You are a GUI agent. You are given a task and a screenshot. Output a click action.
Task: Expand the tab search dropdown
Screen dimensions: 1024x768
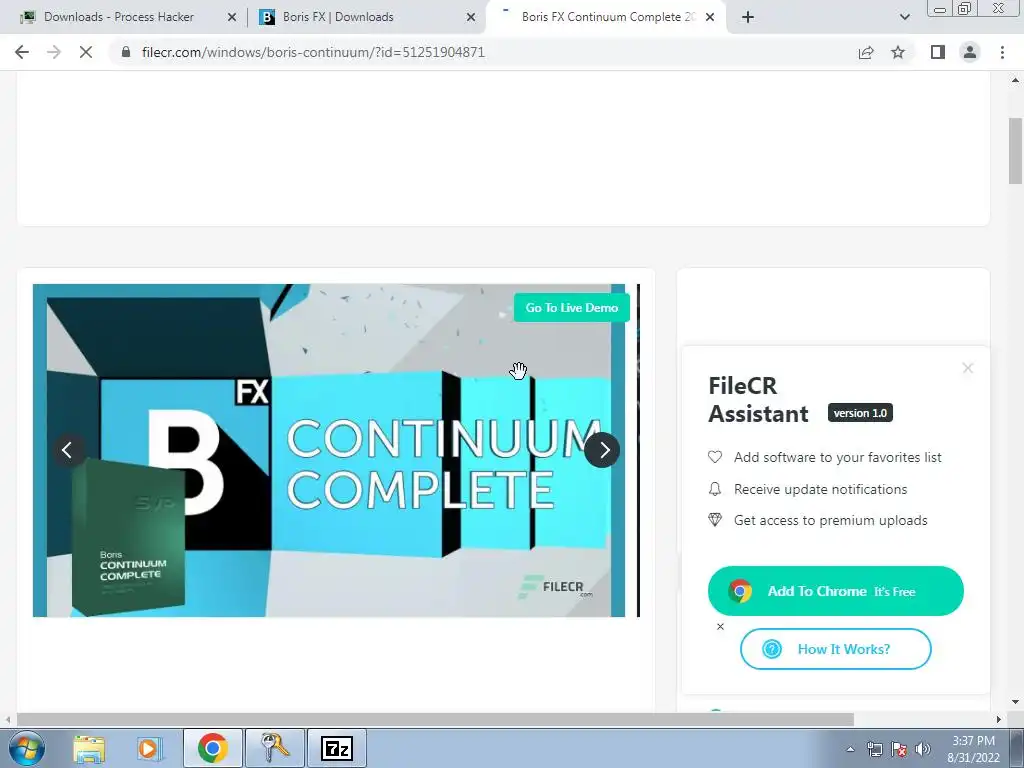pyautogui.click(x=904, y=17)
